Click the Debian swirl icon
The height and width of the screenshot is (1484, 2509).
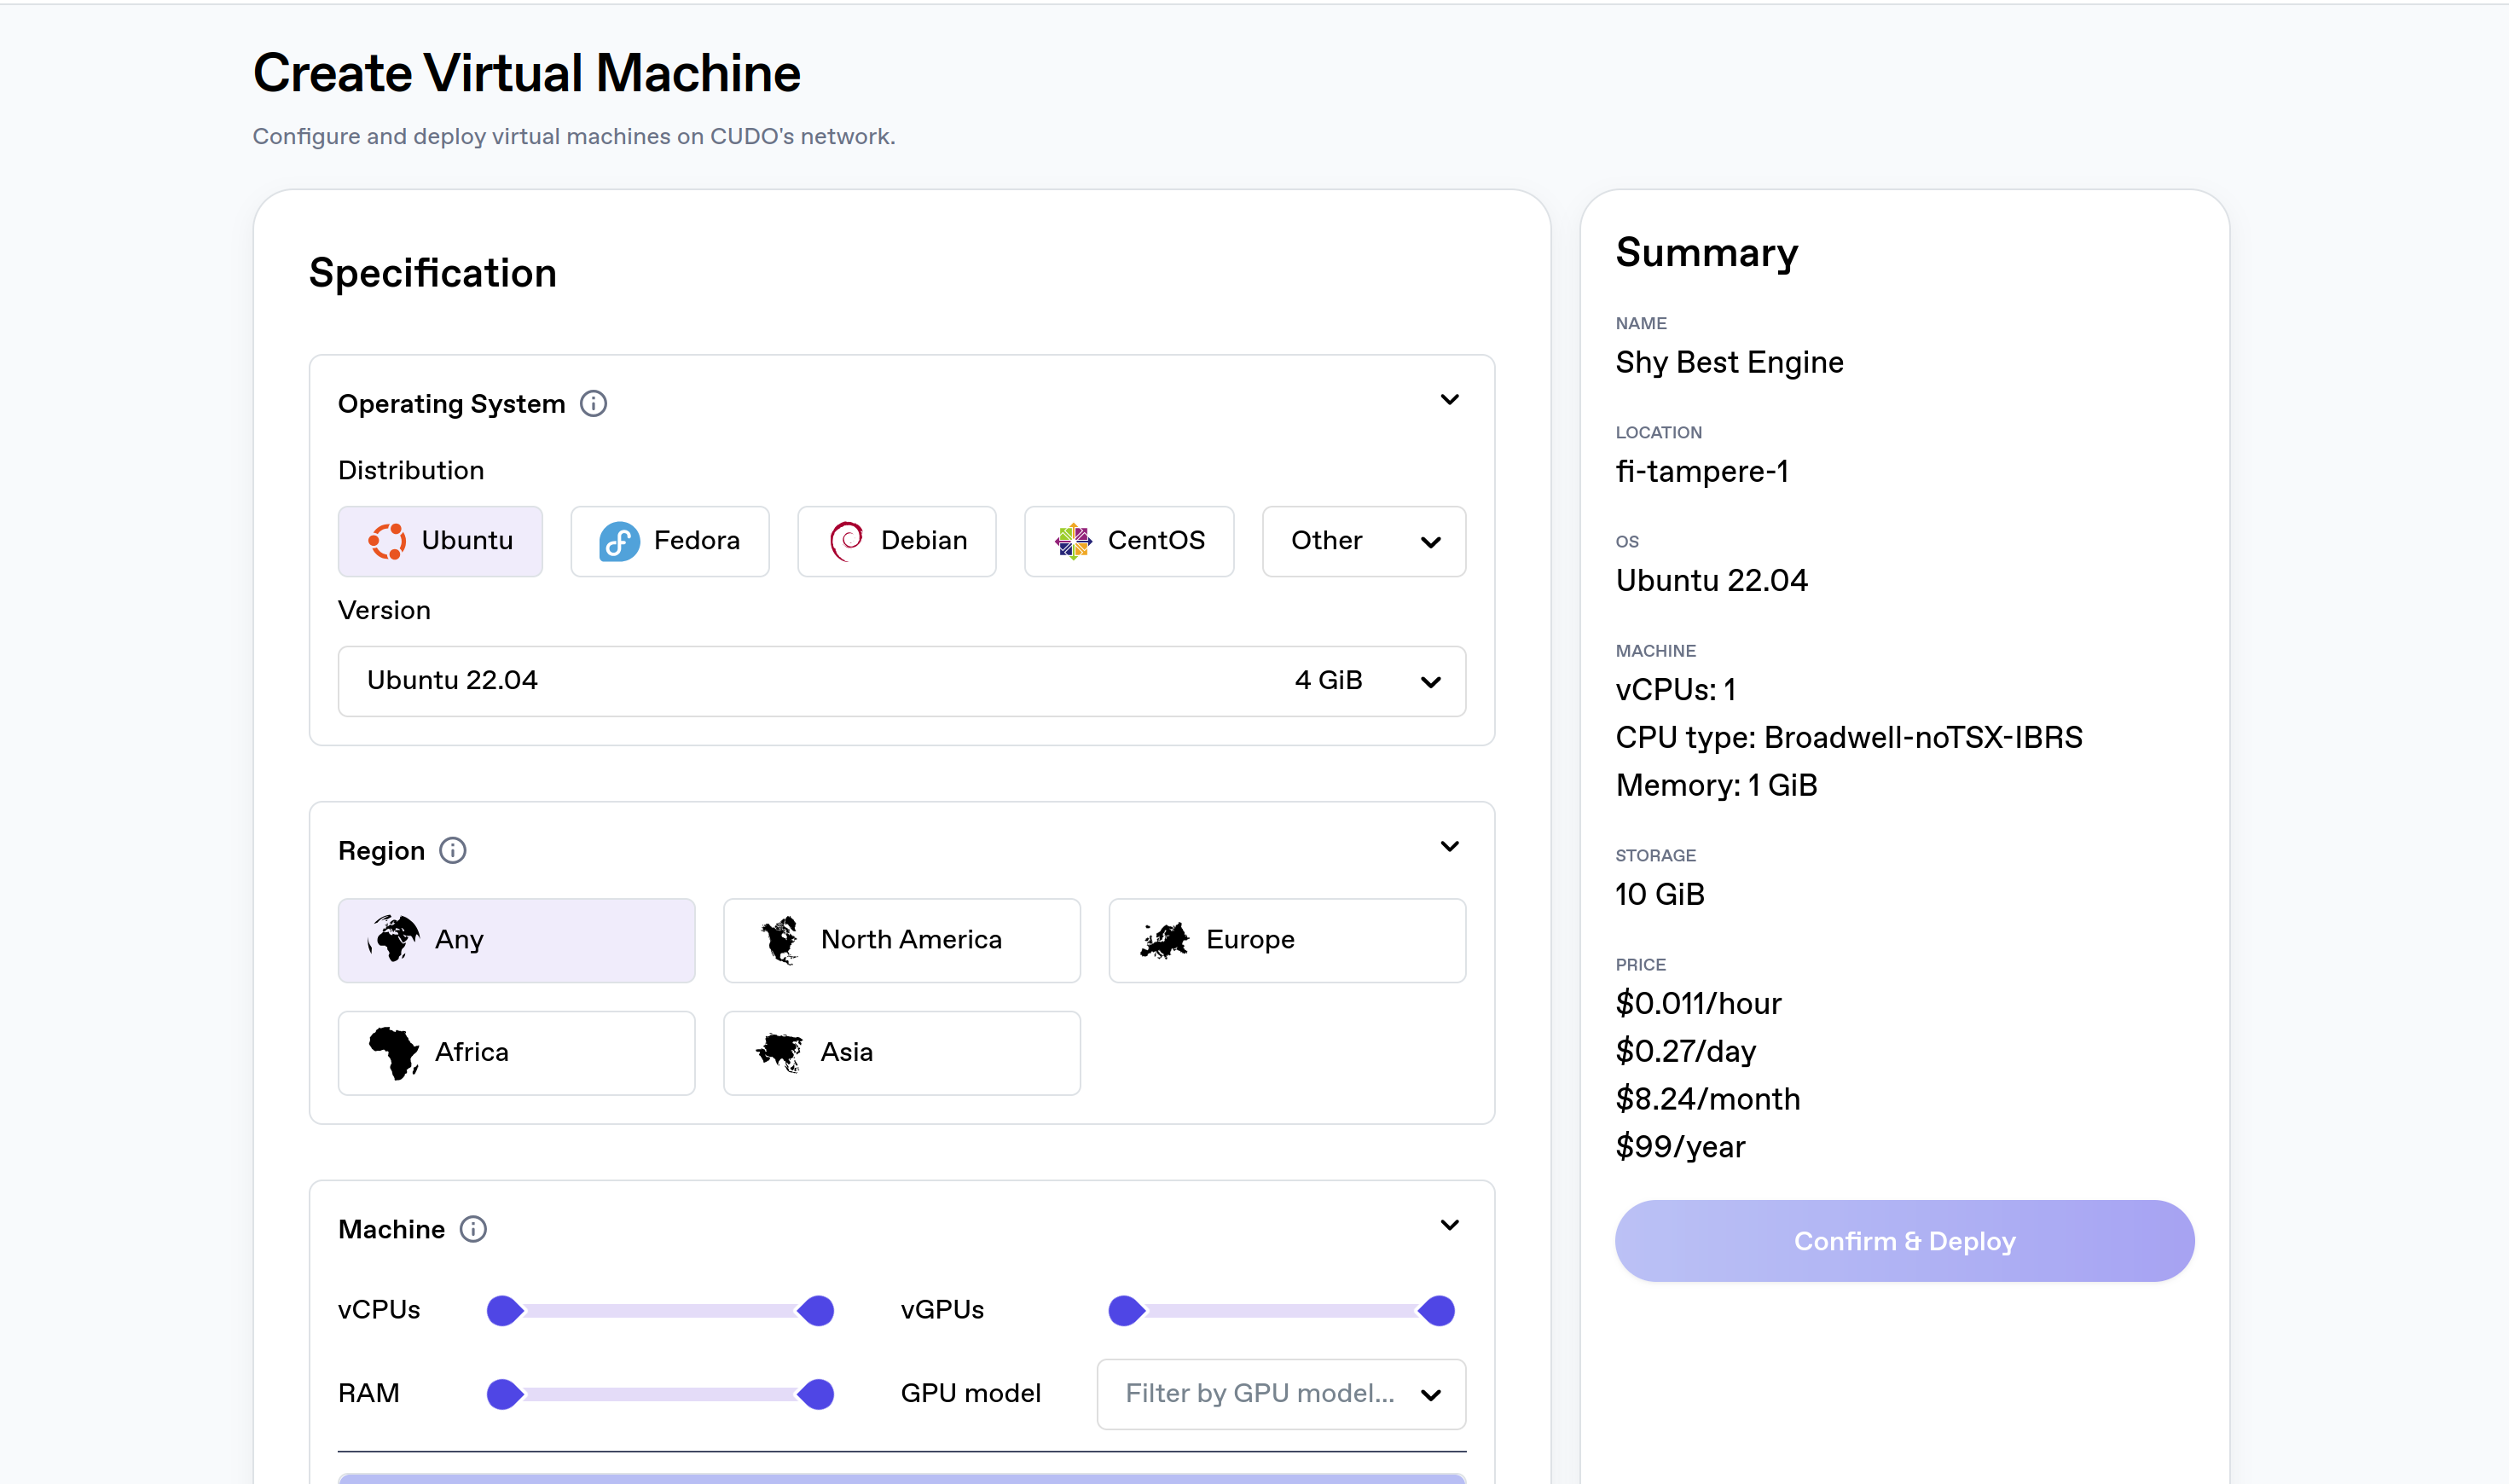tap(847, 541)
